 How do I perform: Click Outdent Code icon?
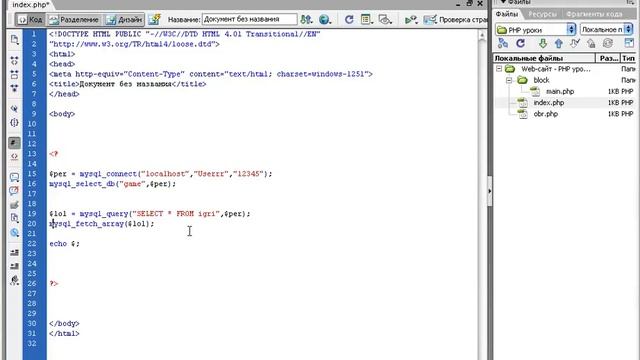[x=14, y=266]
